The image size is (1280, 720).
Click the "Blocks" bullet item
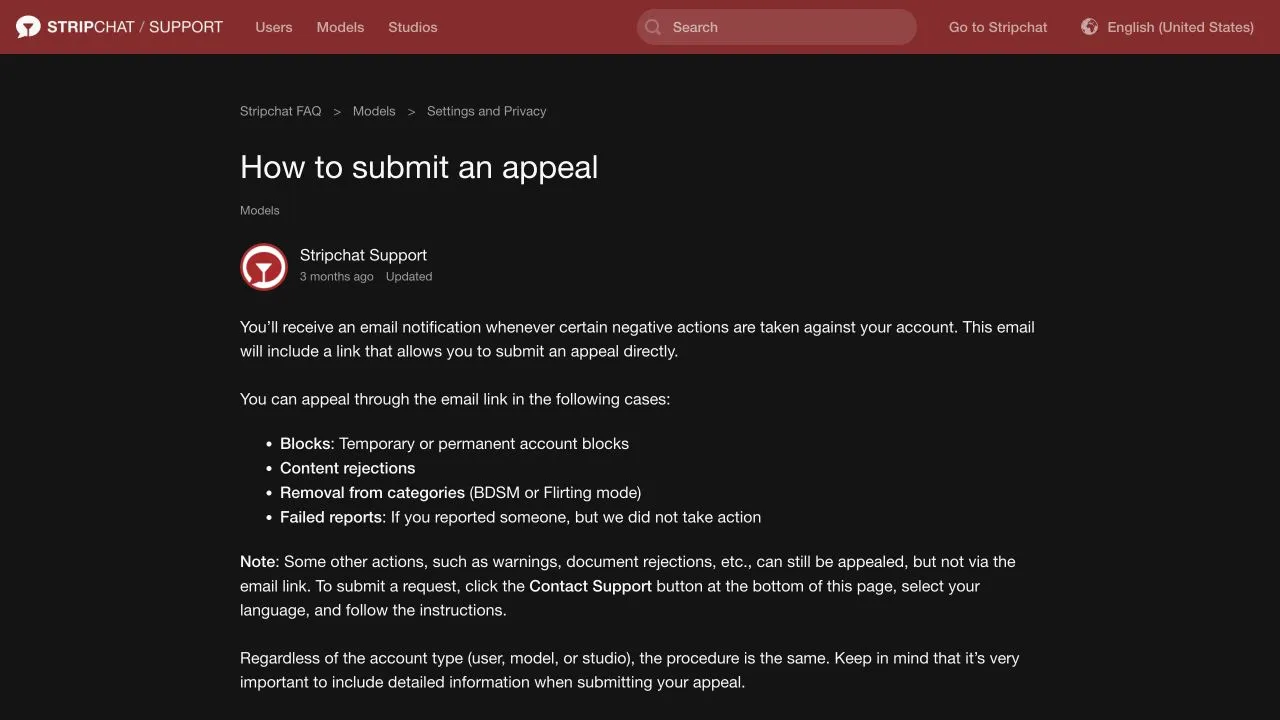(454, 444)
